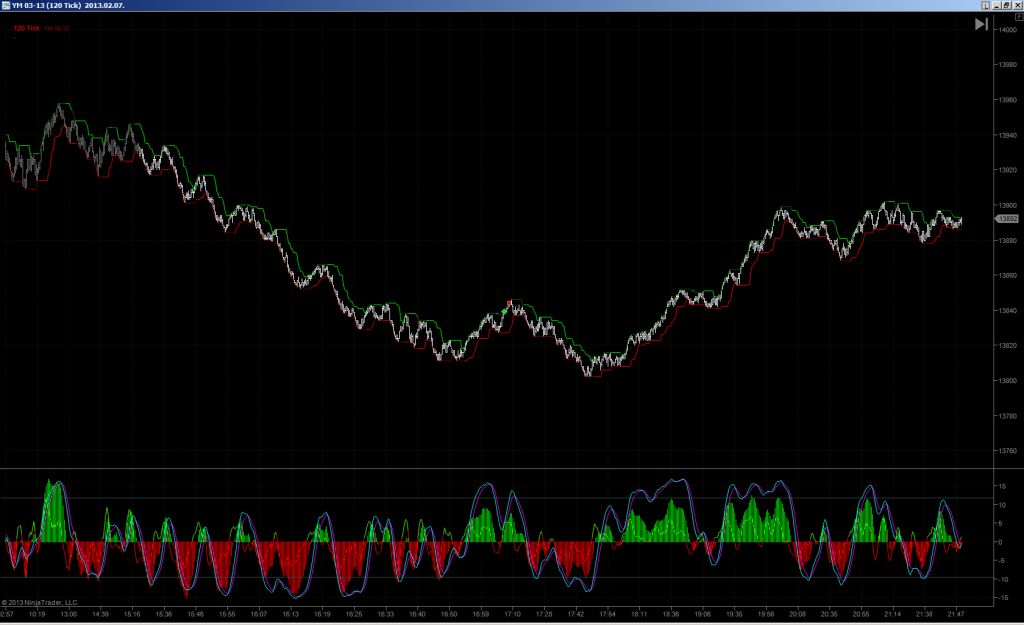Click the indicator scale value -15
The height and width of the screenshot is (625, 1024).
click(x=1002, y=598)
